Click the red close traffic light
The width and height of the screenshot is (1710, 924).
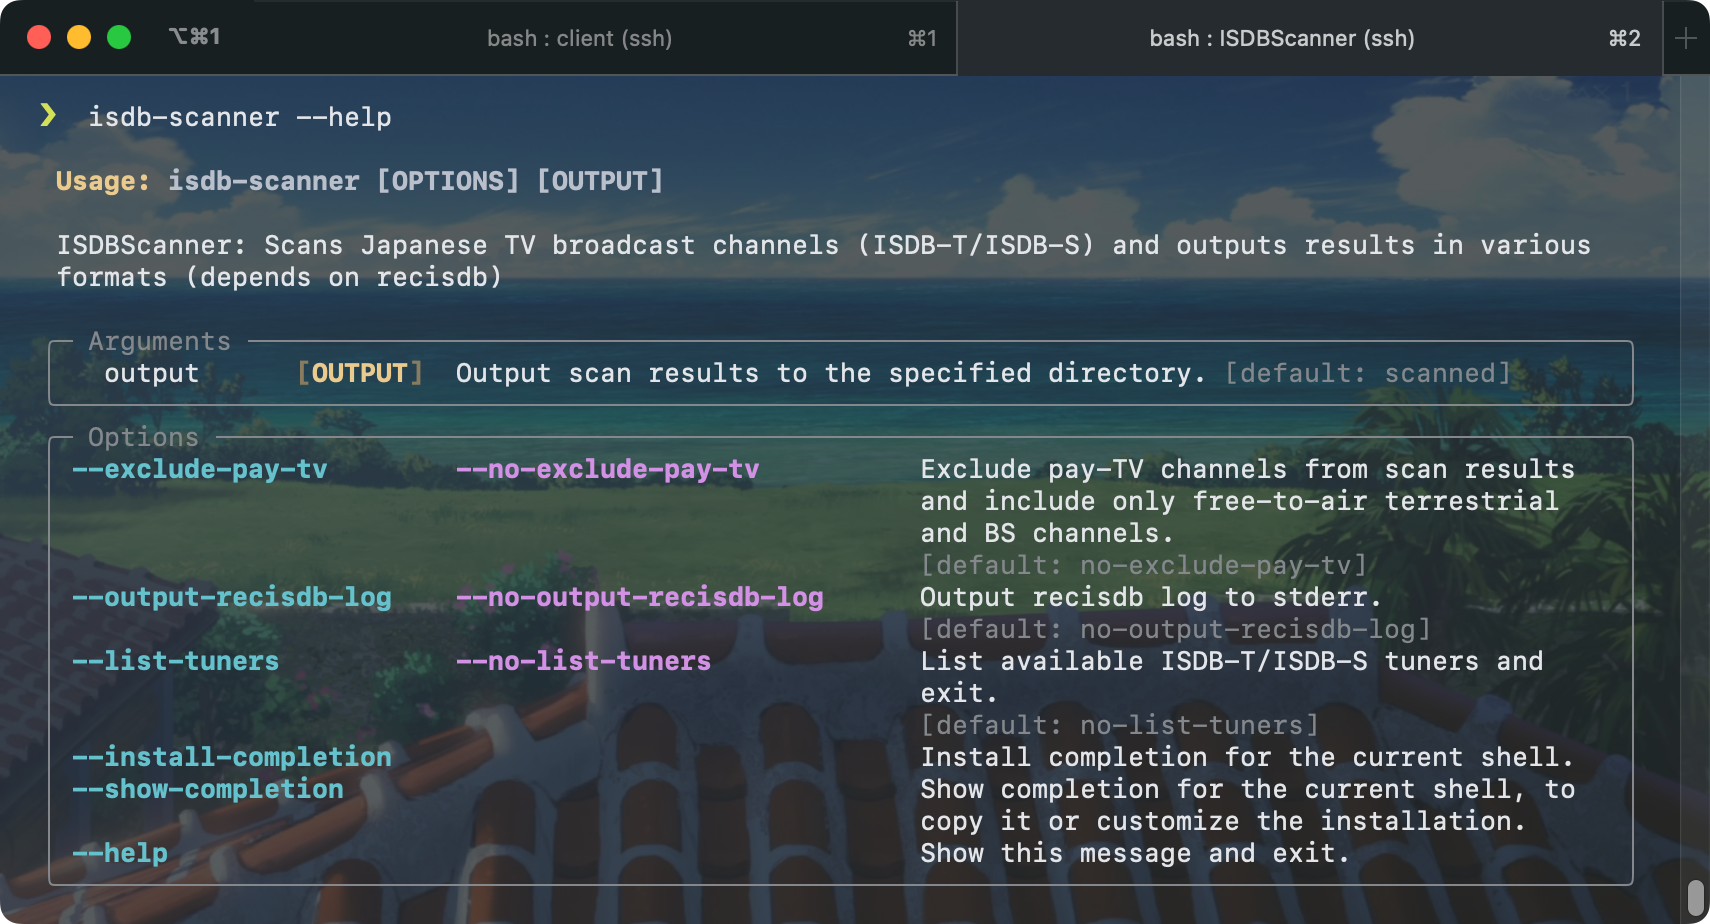39,37
